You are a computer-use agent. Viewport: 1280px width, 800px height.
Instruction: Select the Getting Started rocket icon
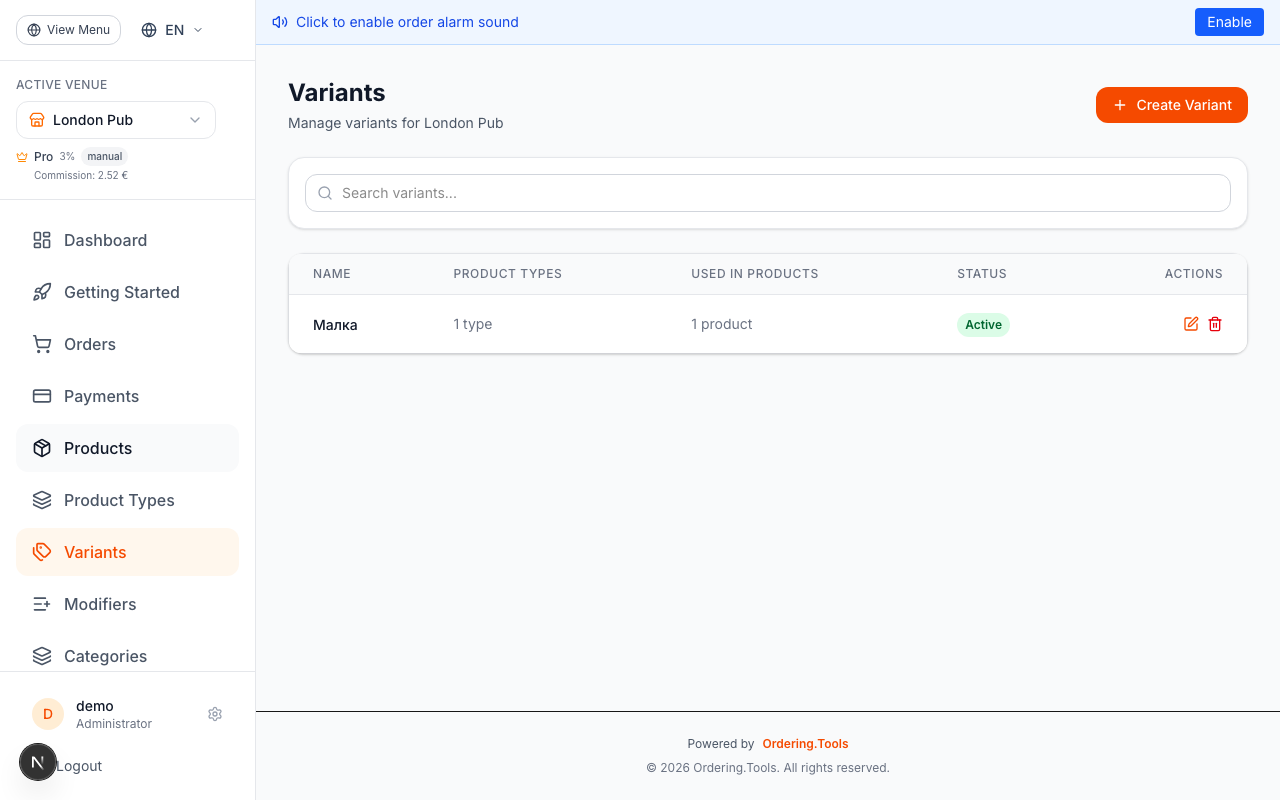[41, 292]
